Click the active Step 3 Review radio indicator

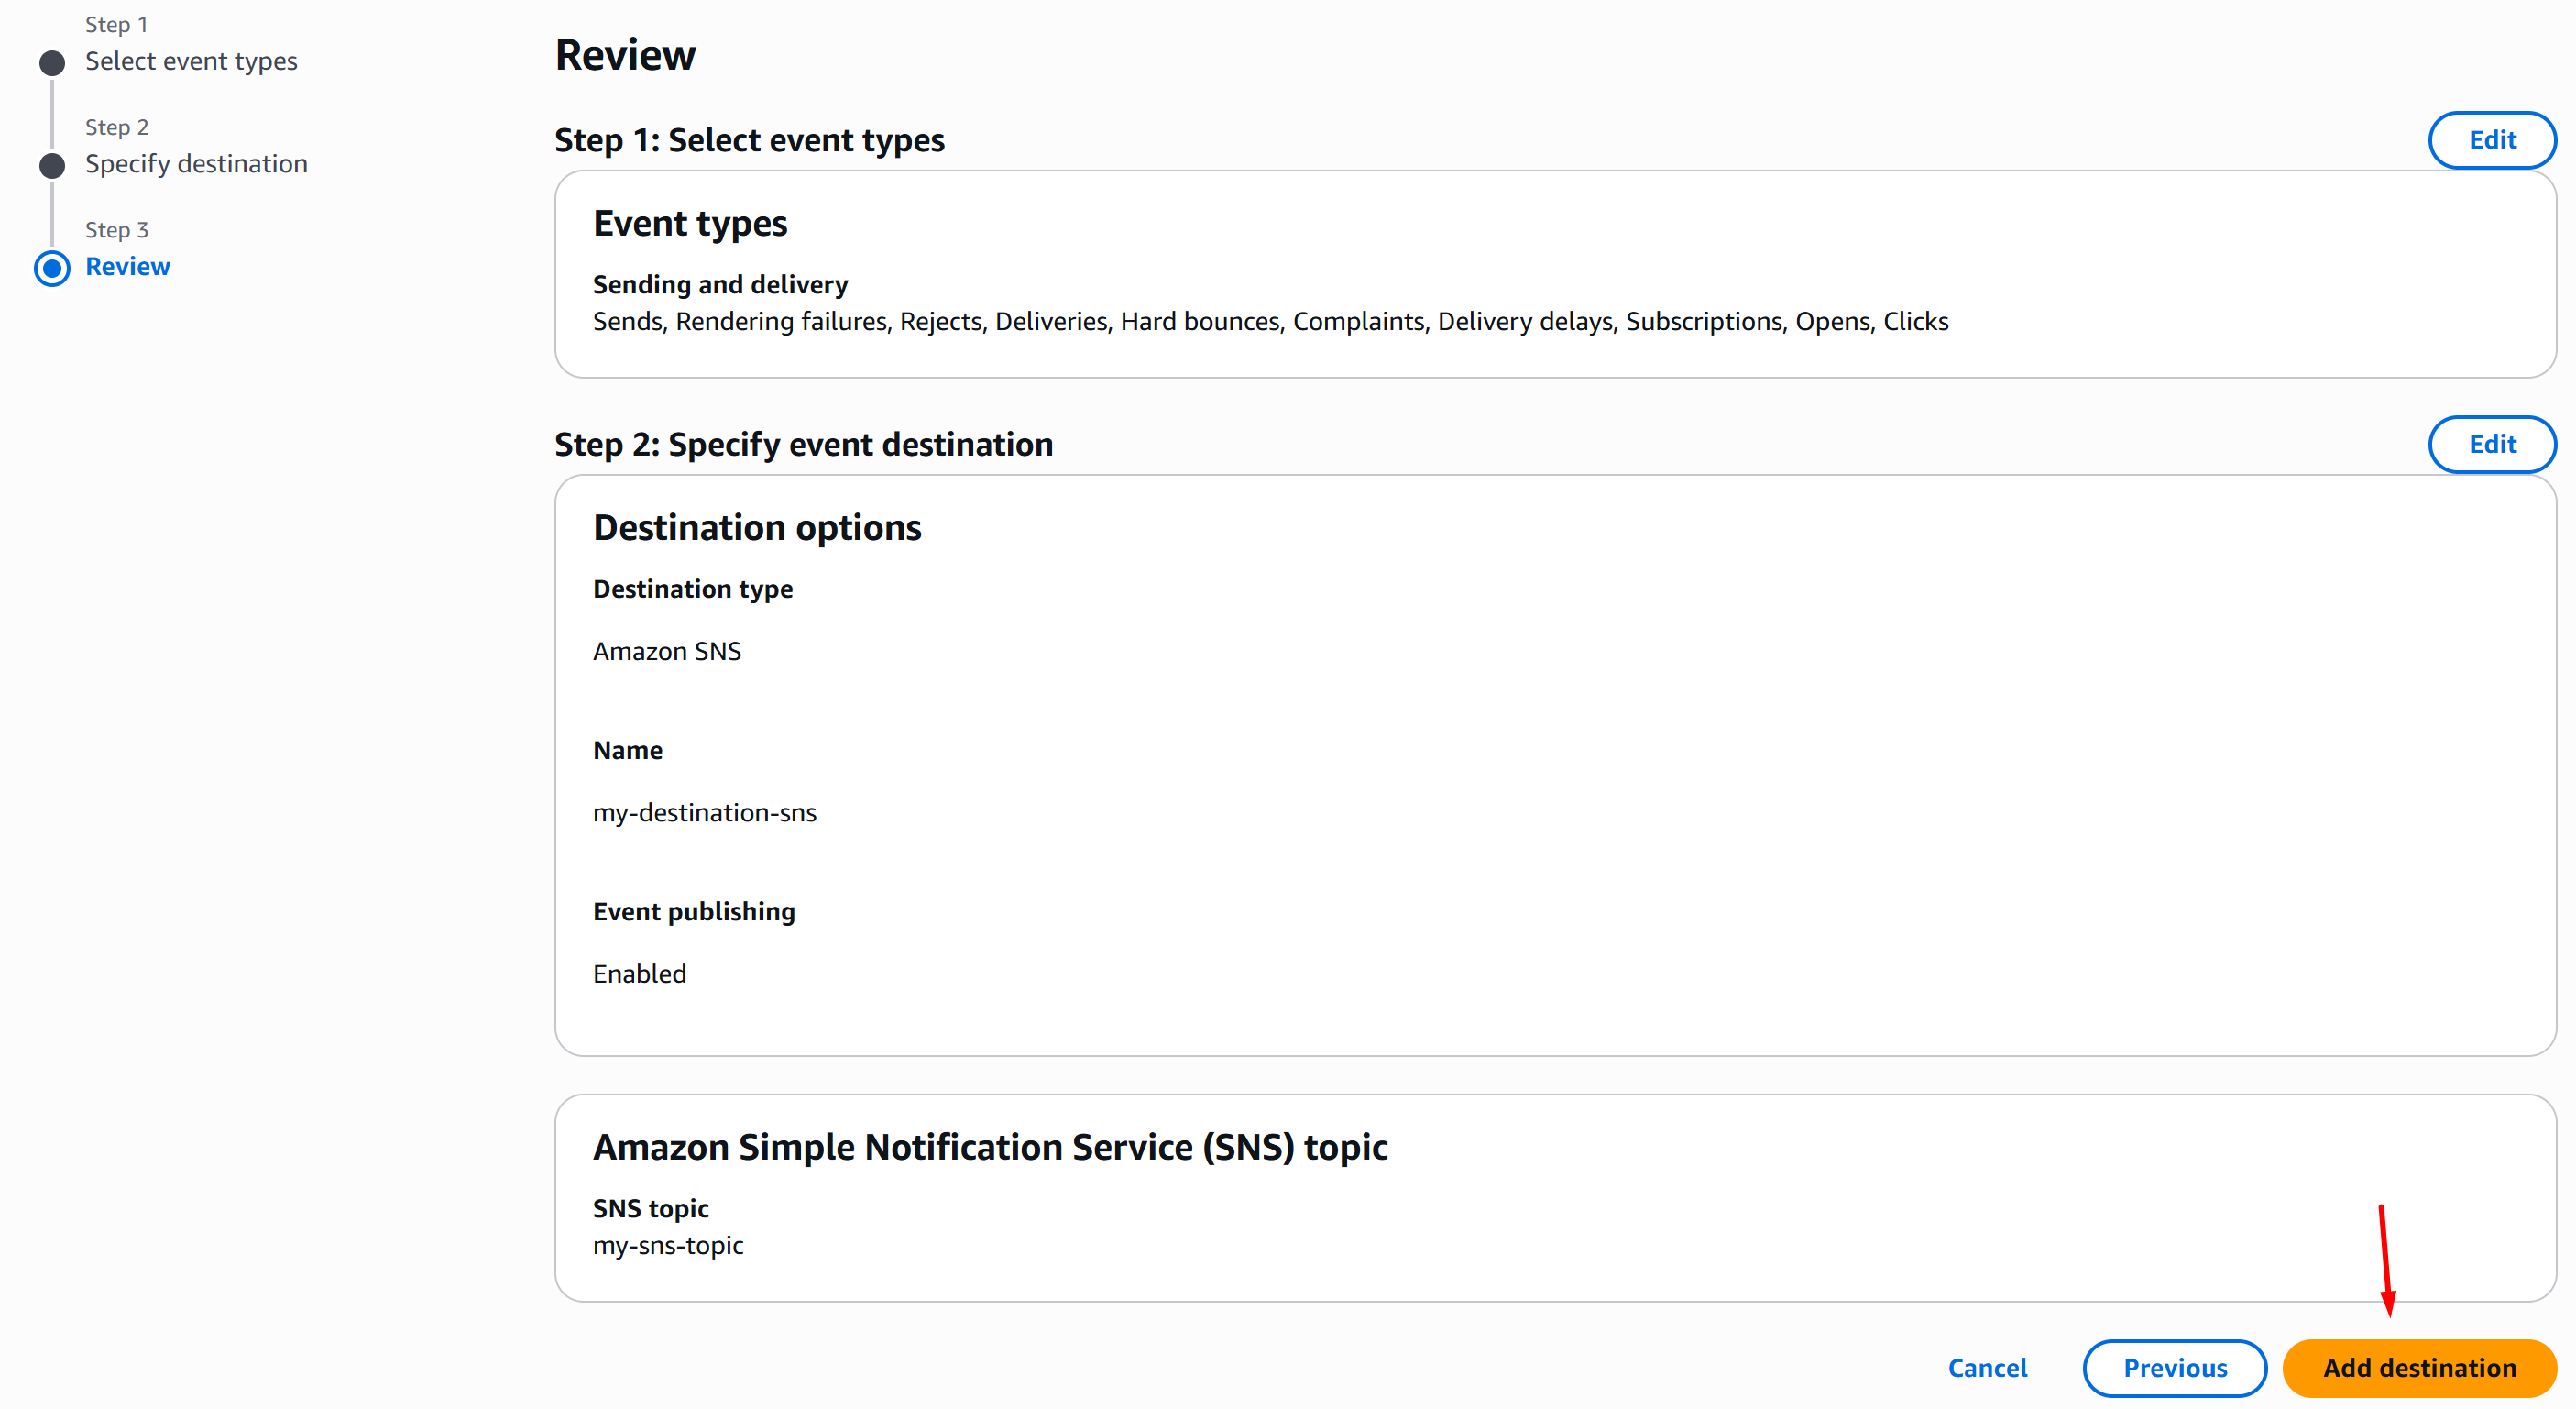[x=52, y=268]
